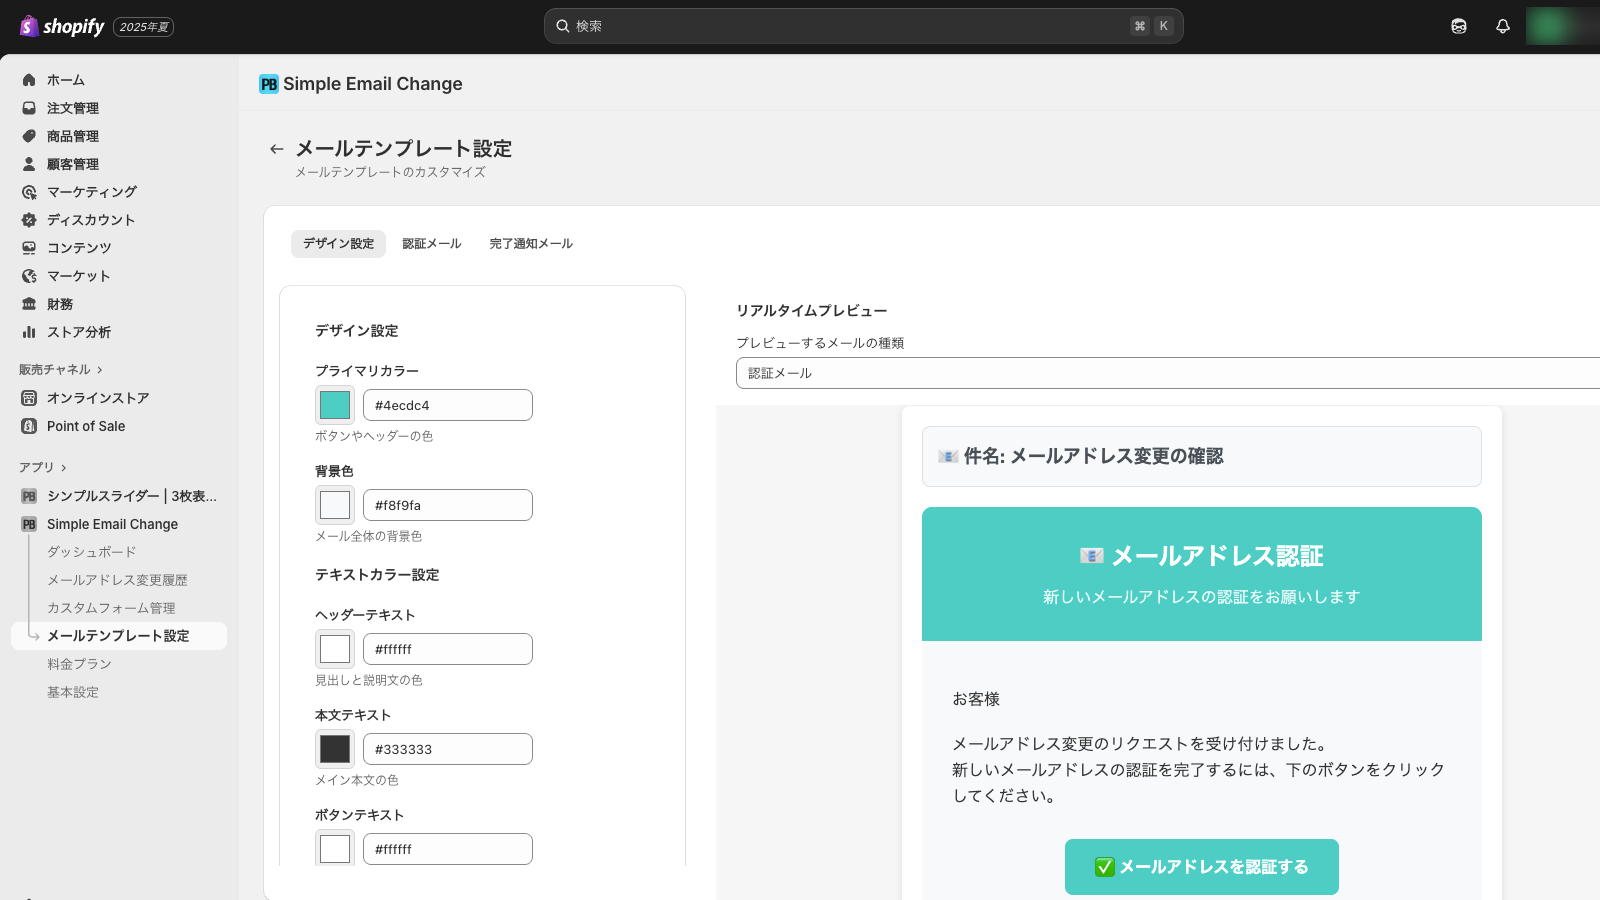Click the Home icon in sidebar
This screenshot has width=1600, height=900.
pyautogui.click(x=29, y=80)
